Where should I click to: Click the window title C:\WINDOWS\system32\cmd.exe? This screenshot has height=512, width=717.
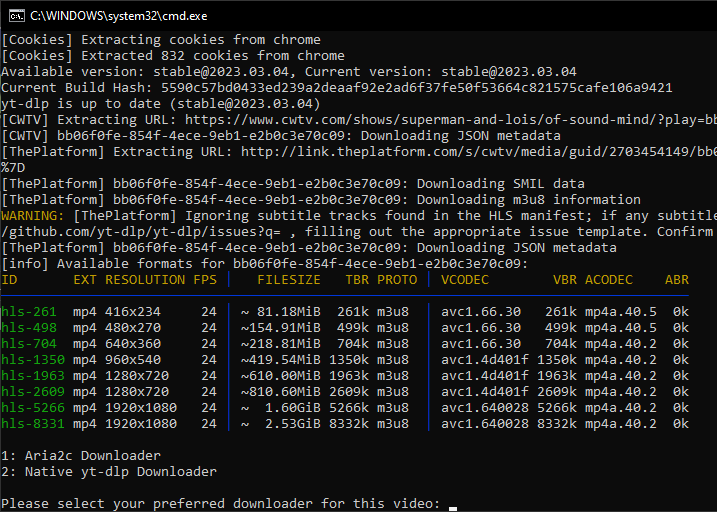tap(118, 16)
